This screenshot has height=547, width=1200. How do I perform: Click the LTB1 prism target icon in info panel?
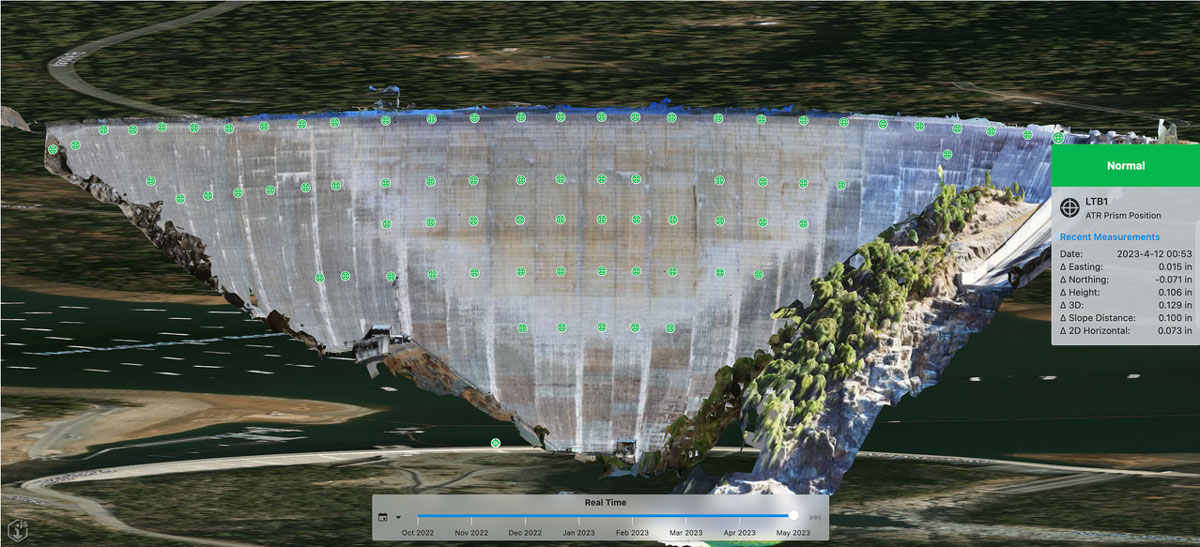(x=1069, y=207)
